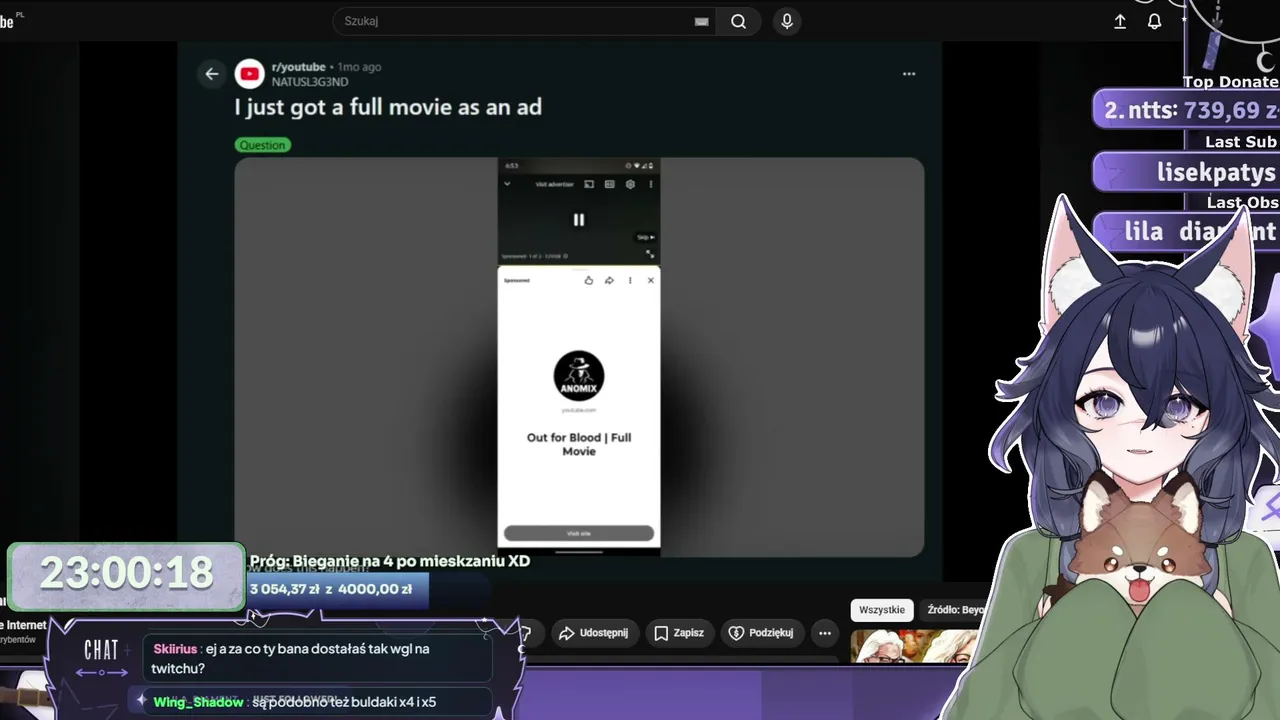
Task: Collapse the phone player with down chevron
Action: pyautogui.click(x=507, y=184)
